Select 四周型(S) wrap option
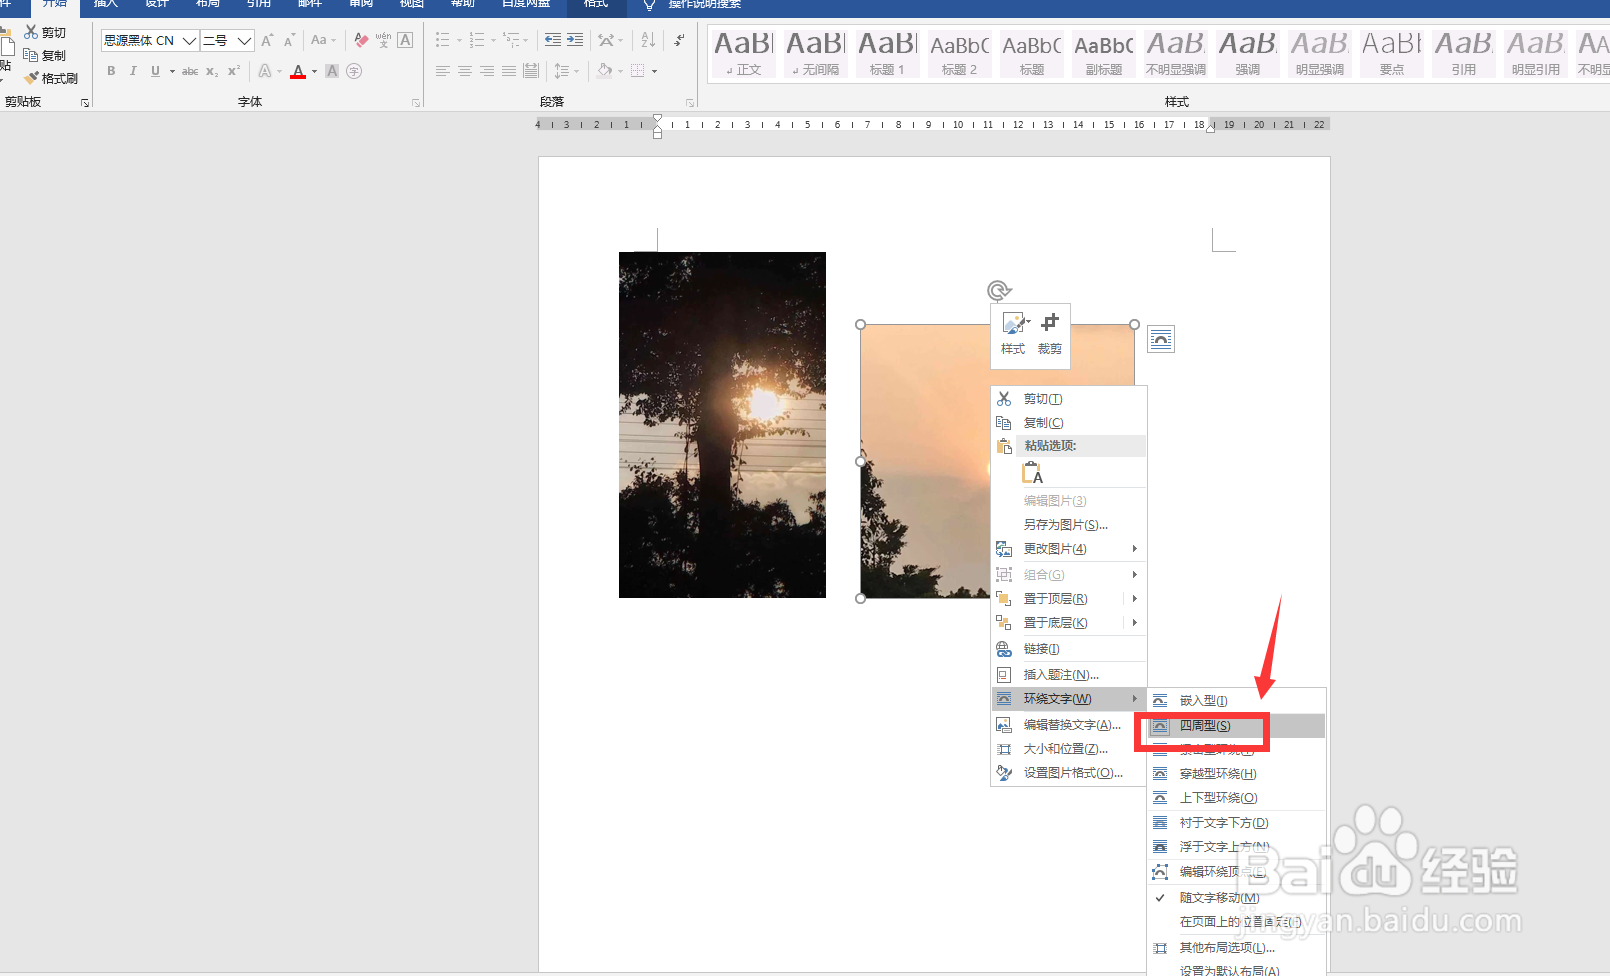This screenshot has width=1610, height=976. pos(1236,726)
